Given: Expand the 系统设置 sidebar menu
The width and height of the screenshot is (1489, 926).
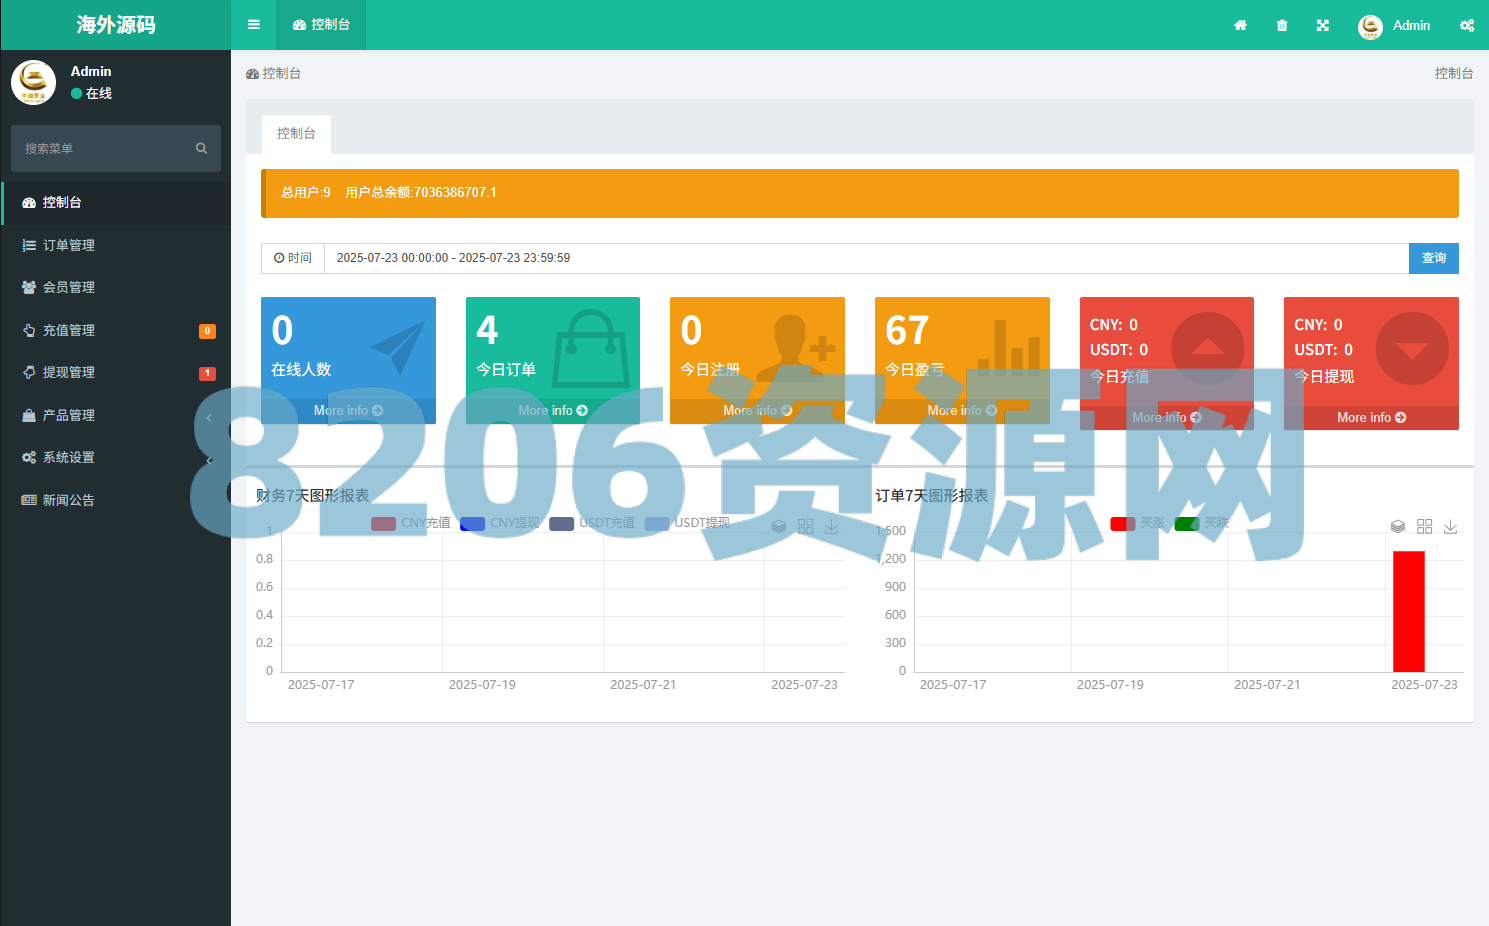Looking at the screenshot, I should pyautogui.click(x=68, y=457).
